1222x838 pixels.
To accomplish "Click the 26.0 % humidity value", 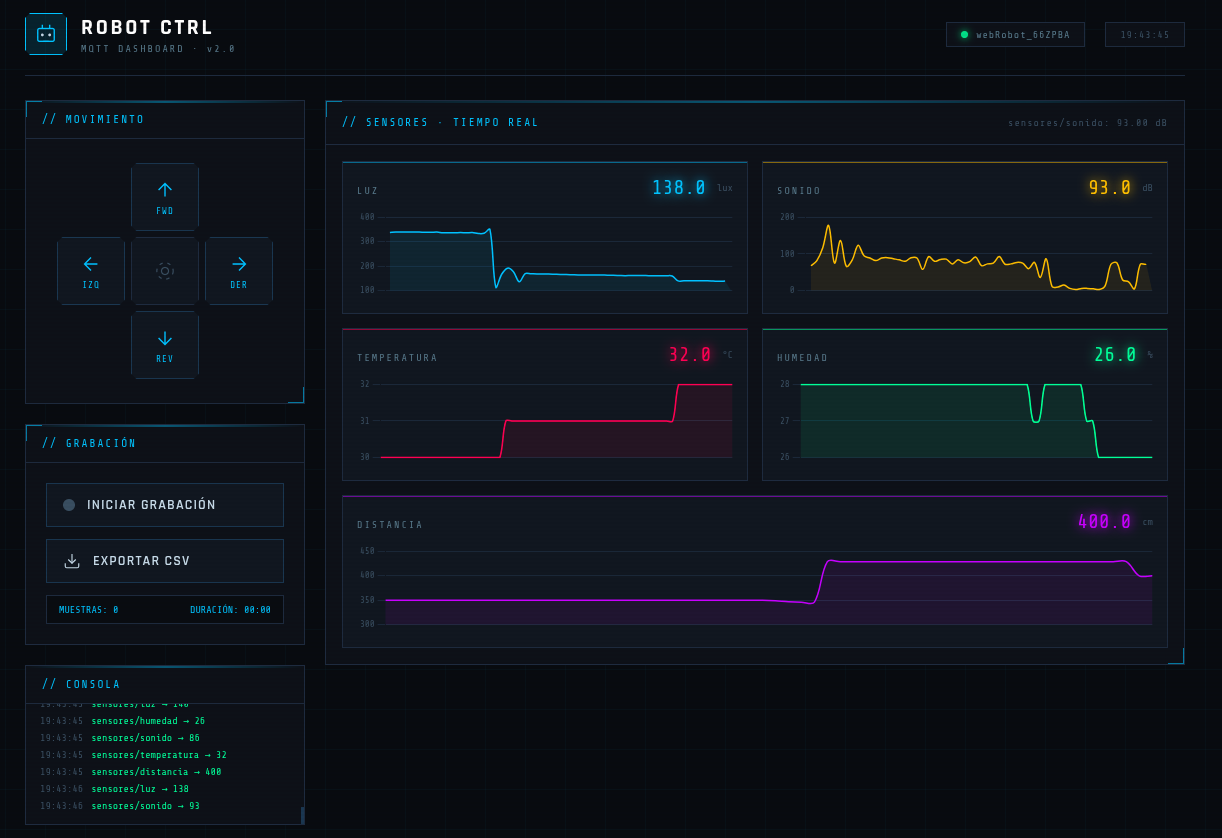I will click(1115, 355).
